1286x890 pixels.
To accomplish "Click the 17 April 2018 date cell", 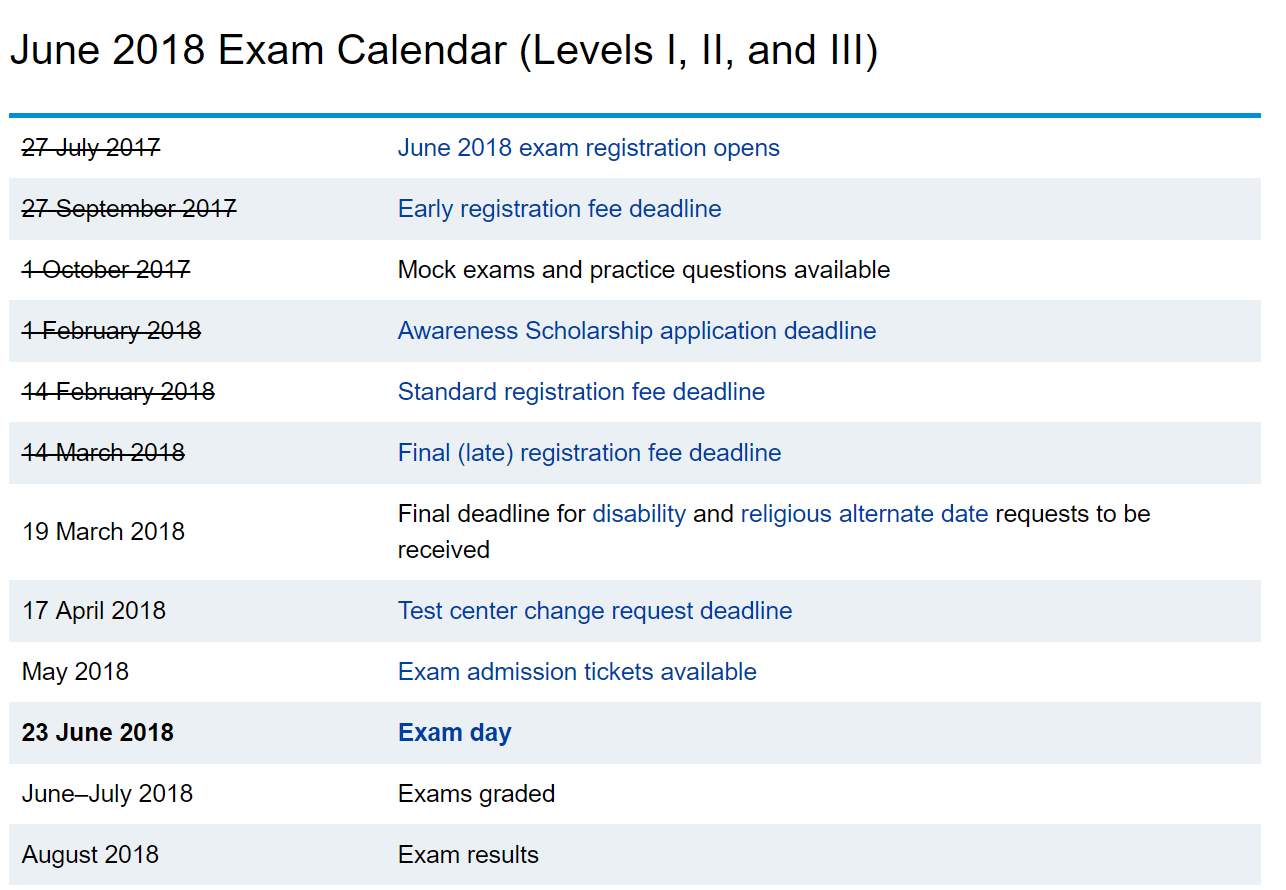I will click(x=94, y=611).
